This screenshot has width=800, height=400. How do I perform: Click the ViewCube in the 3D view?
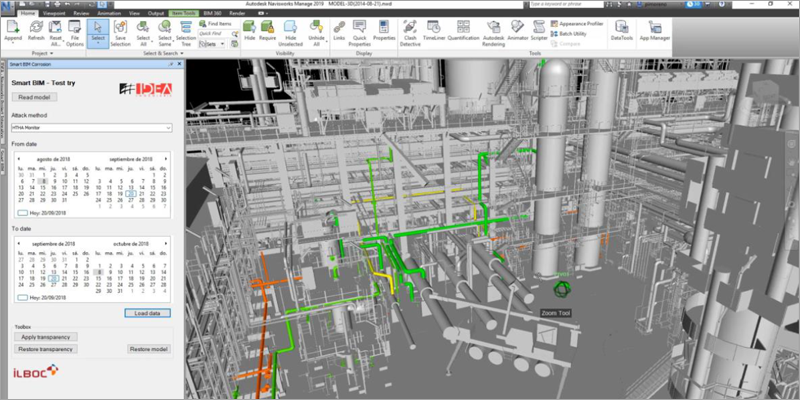coord(765,93)
